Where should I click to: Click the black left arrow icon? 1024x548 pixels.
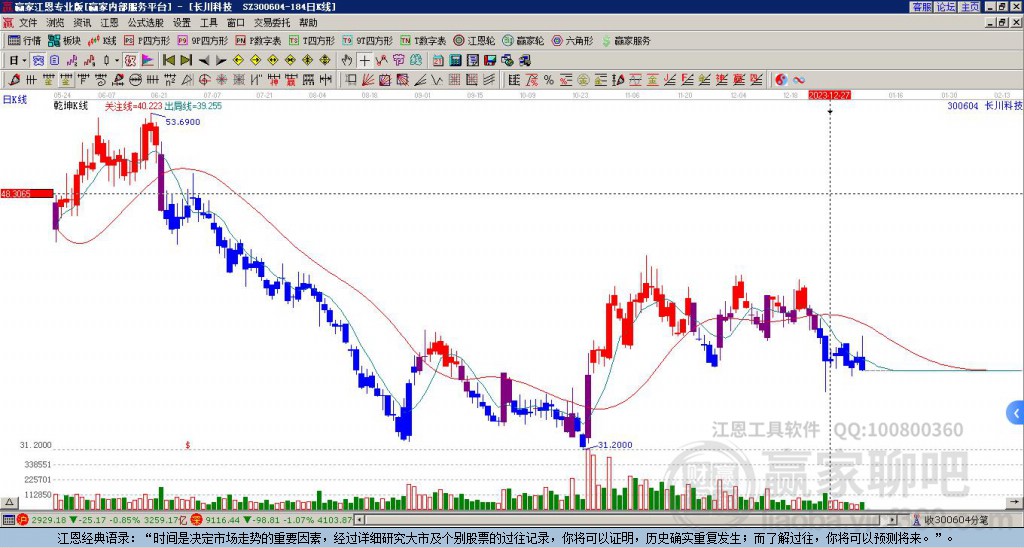(x=204, y=60)
